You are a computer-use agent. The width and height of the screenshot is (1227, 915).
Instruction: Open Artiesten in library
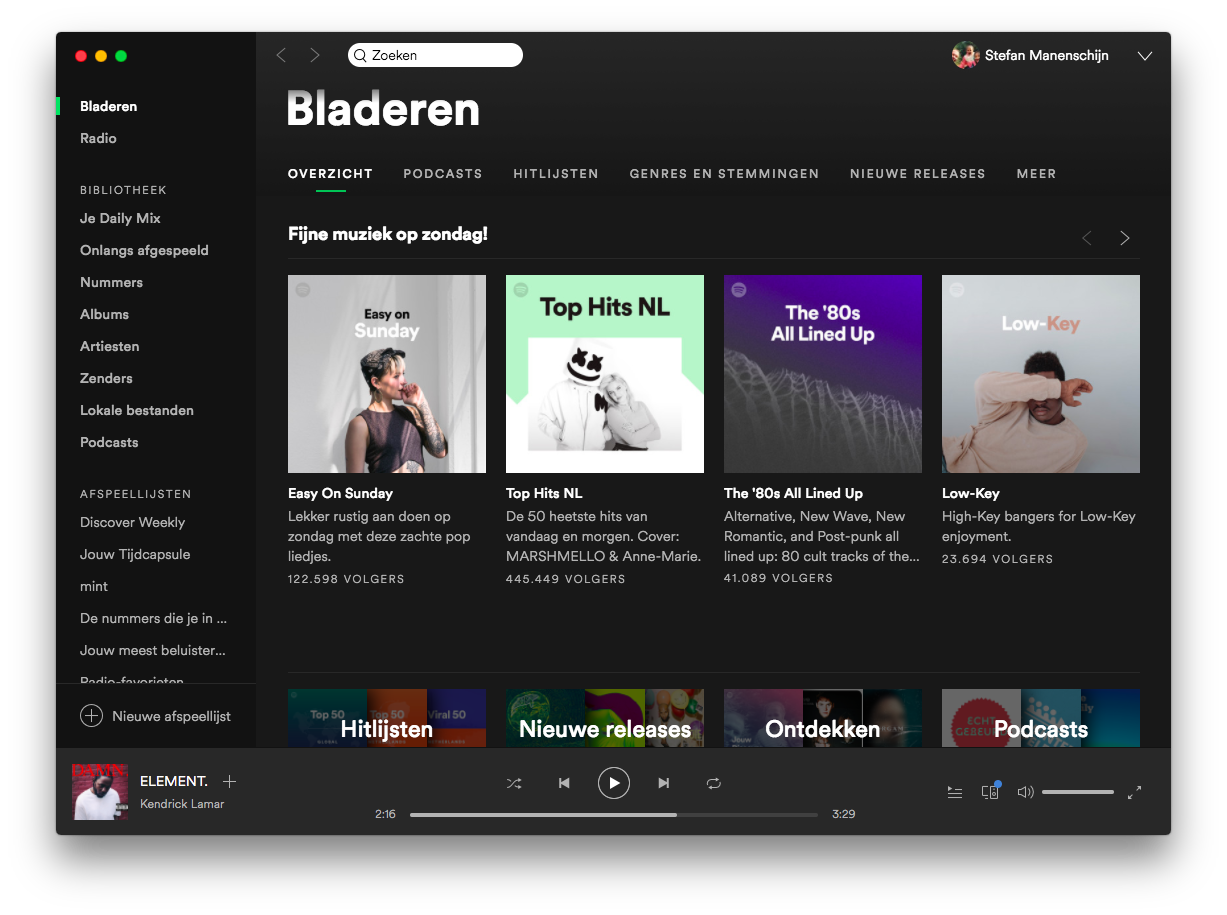coord(109,346)
